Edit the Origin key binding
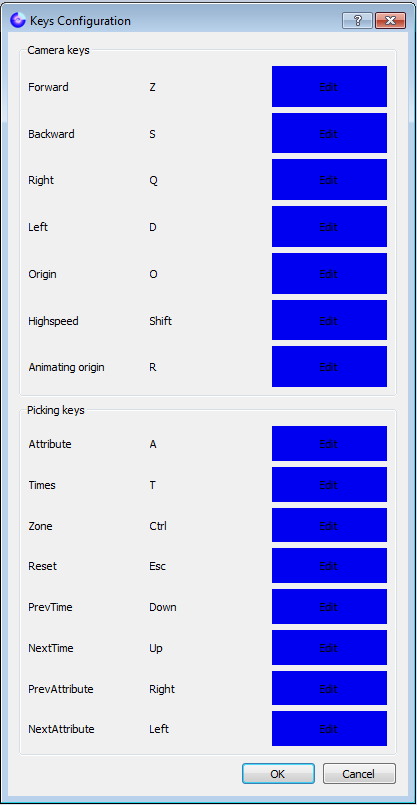Screen dimensions: 417x805 pos(329,274)
